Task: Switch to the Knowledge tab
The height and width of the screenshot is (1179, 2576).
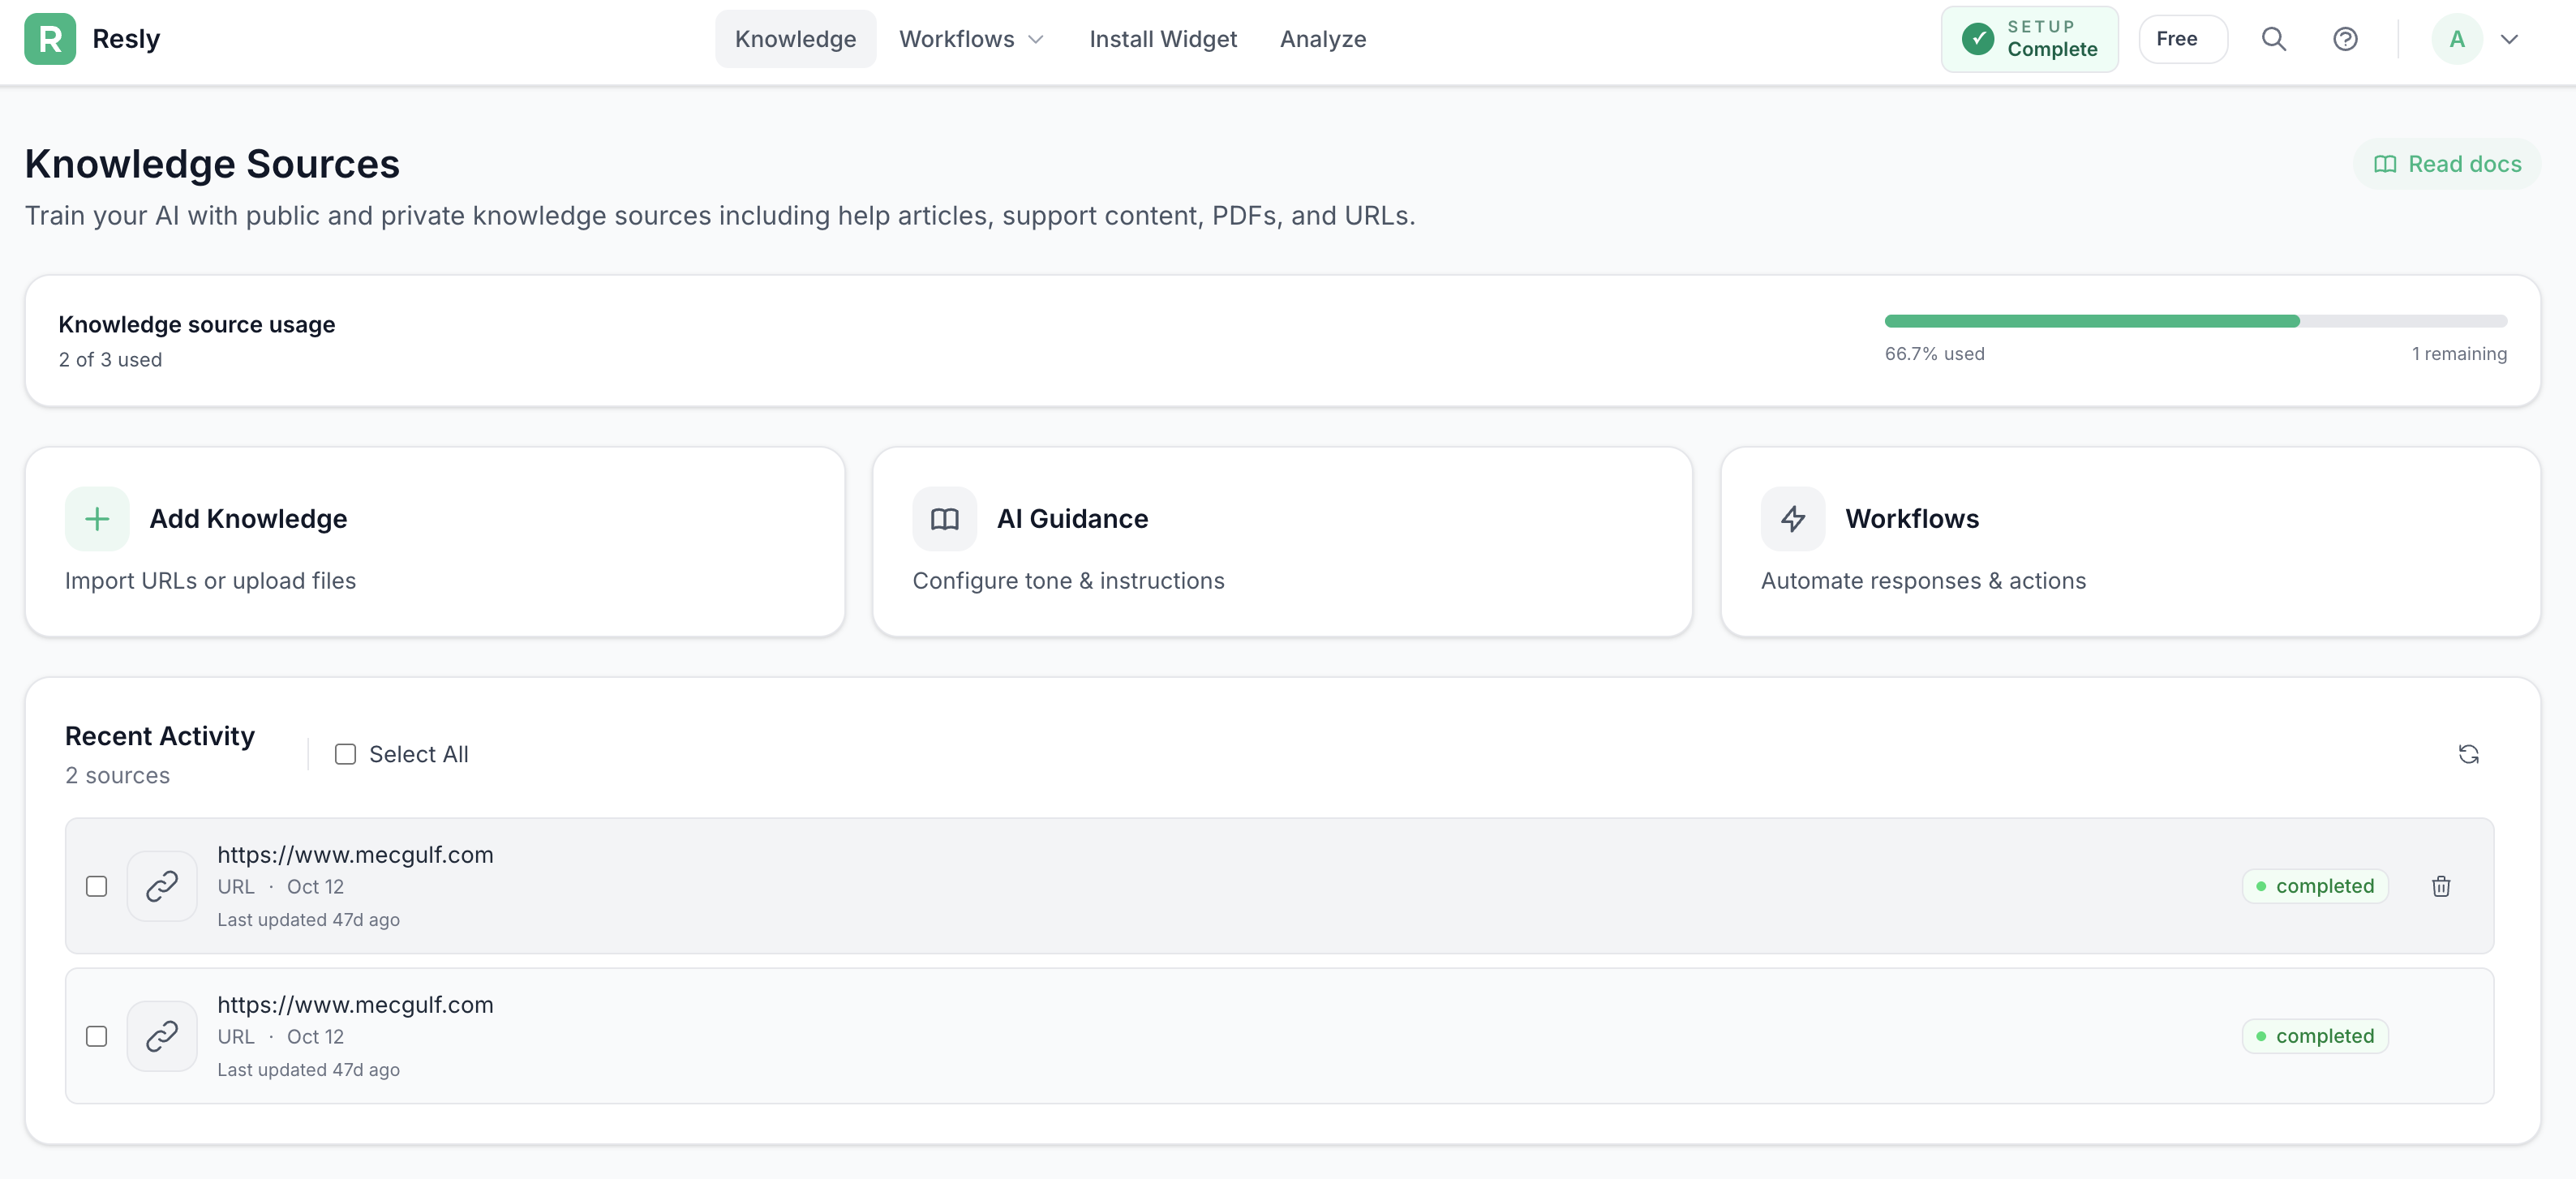Action: [795, 39]
